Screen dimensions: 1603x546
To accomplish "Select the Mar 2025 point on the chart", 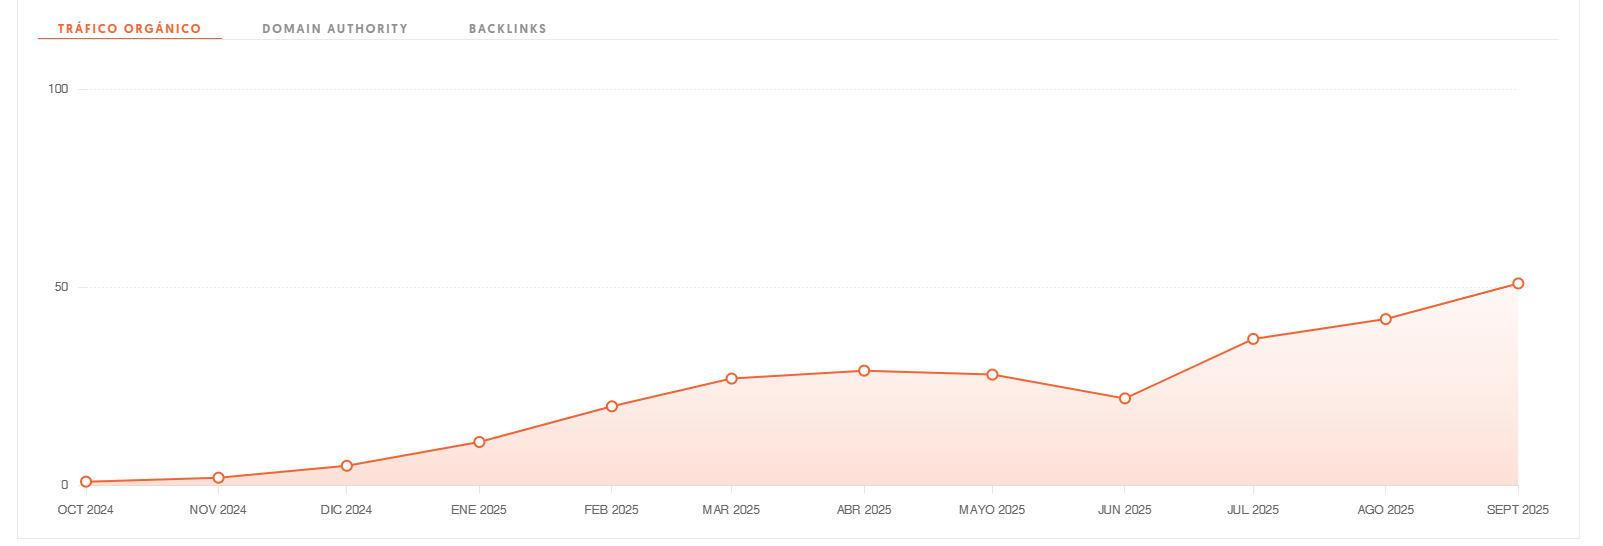I will [731, 379].
